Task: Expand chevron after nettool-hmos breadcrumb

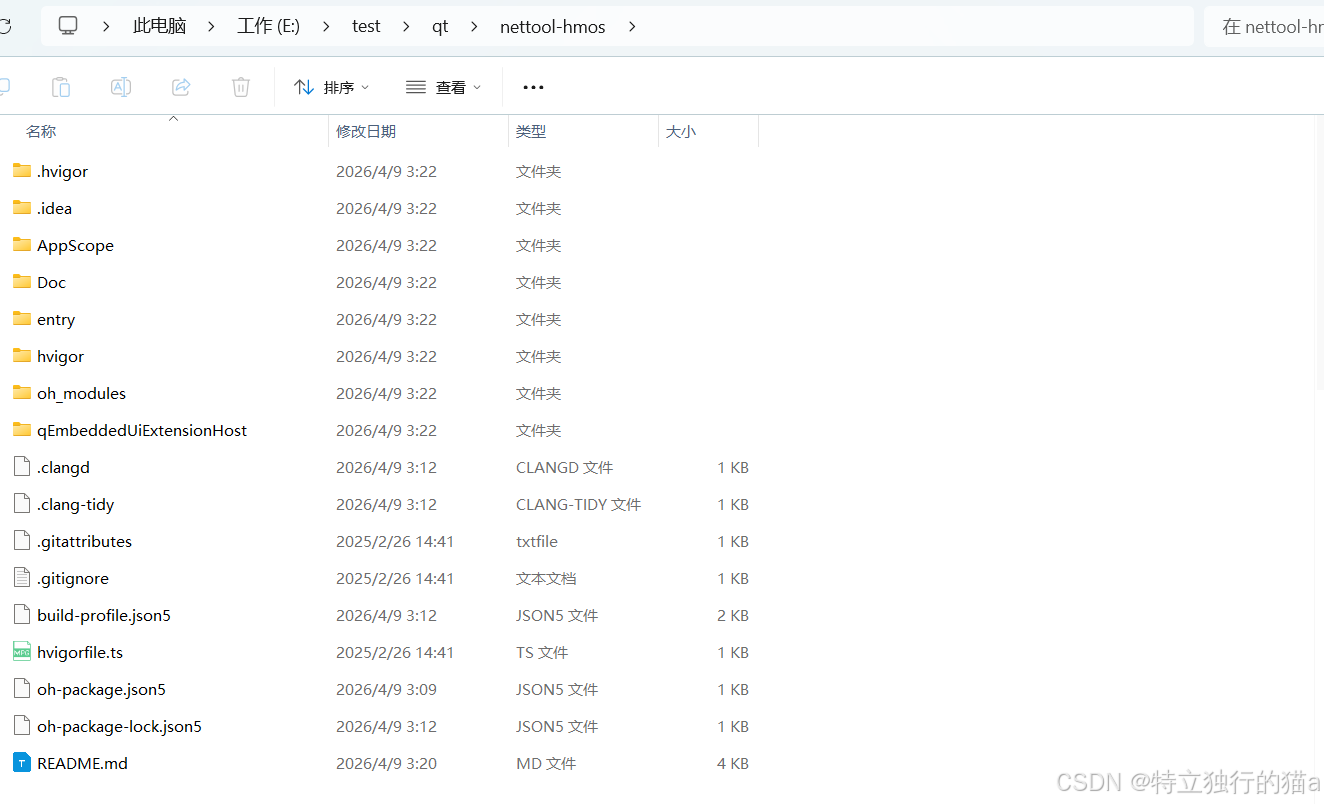Action: 632,26
